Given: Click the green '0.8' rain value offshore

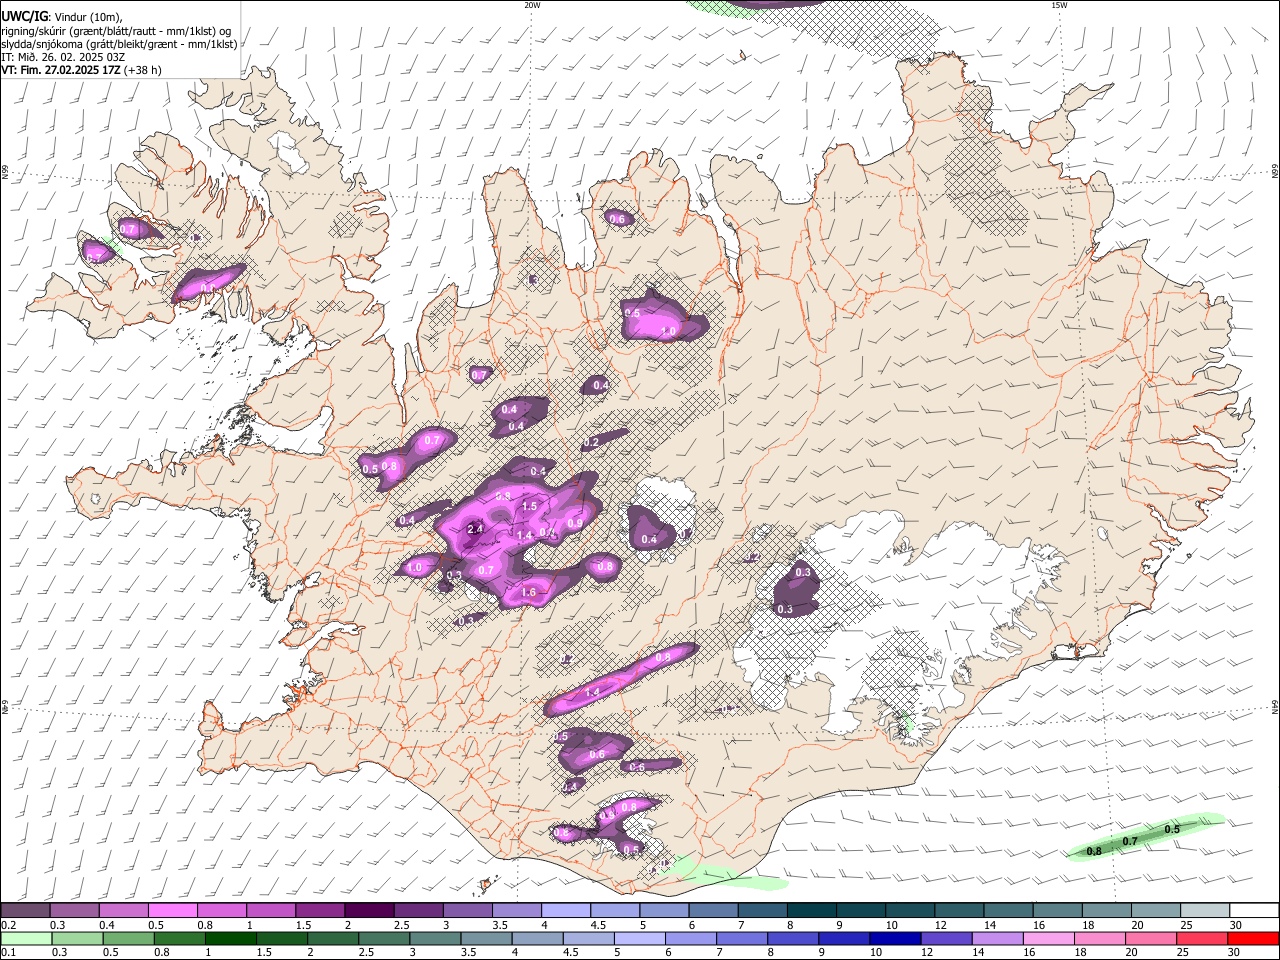Looking at the screenshot, I should click(1094, 851).
